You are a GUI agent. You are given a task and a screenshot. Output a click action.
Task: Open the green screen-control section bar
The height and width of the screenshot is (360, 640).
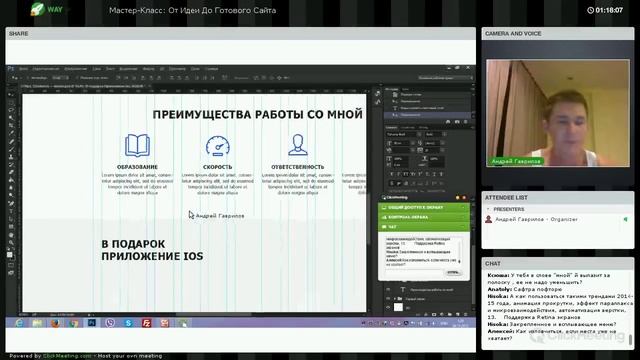[x=424, y=217]
